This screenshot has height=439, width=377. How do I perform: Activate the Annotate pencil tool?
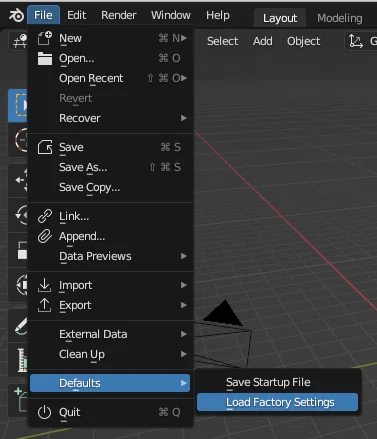click(19, 325)
